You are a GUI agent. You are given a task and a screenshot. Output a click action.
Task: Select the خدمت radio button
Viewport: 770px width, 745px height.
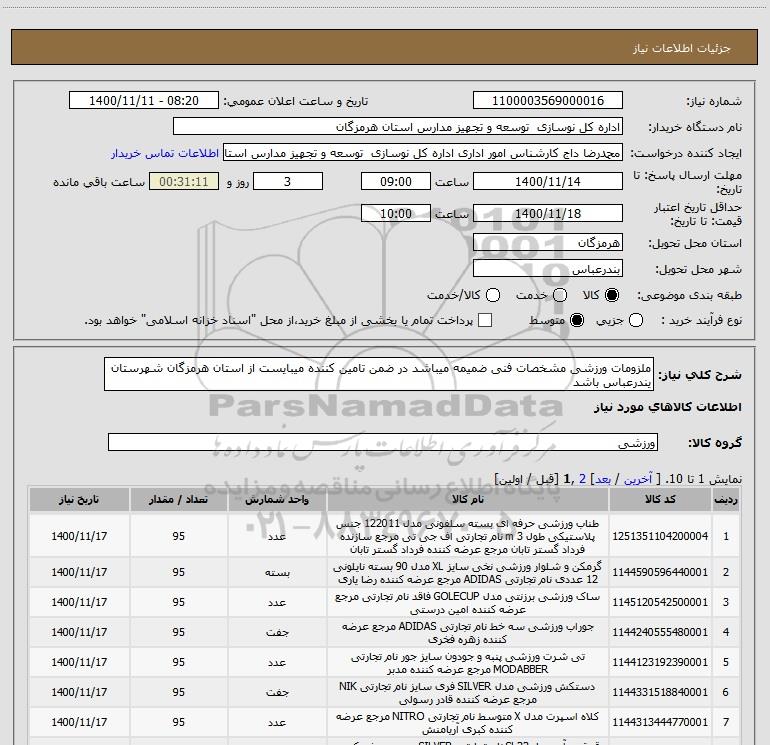(x=560, y=295)
